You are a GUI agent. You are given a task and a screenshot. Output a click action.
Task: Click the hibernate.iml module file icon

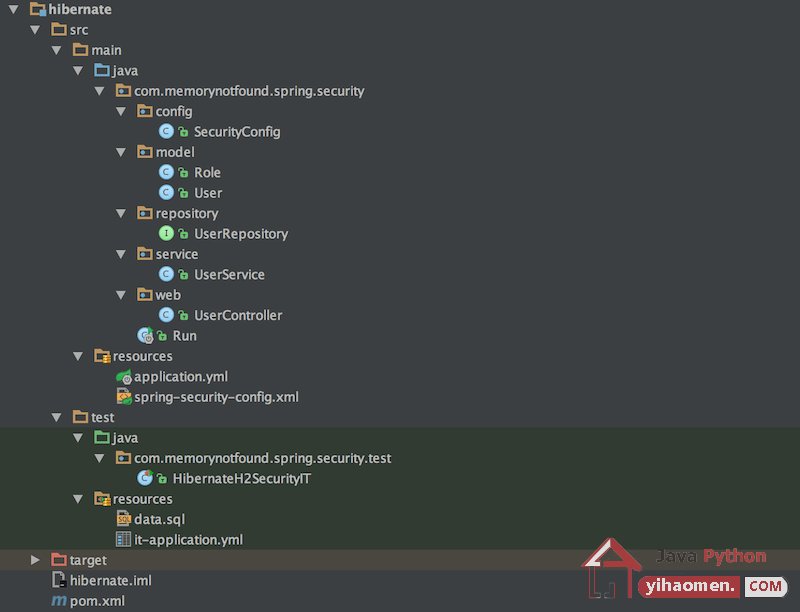tap(59, 580)
